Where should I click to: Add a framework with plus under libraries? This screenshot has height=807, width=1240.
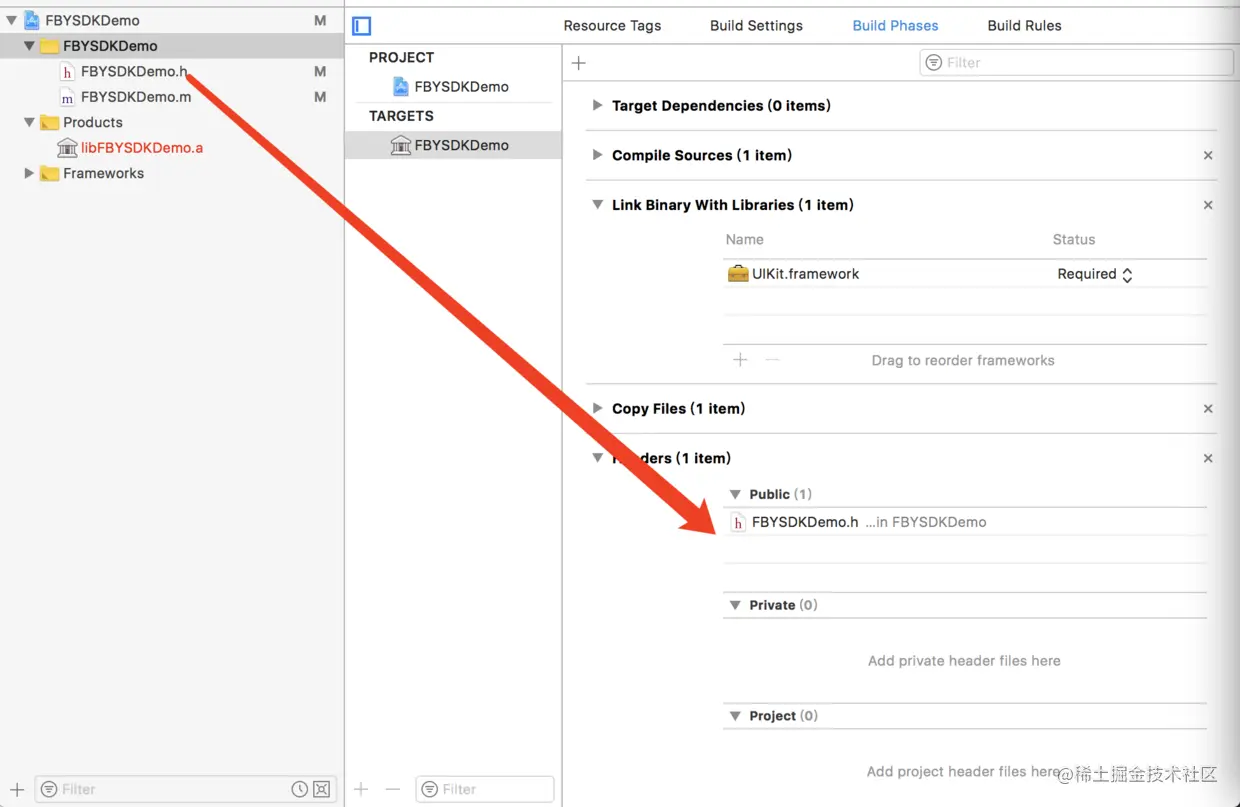point(740,360)
